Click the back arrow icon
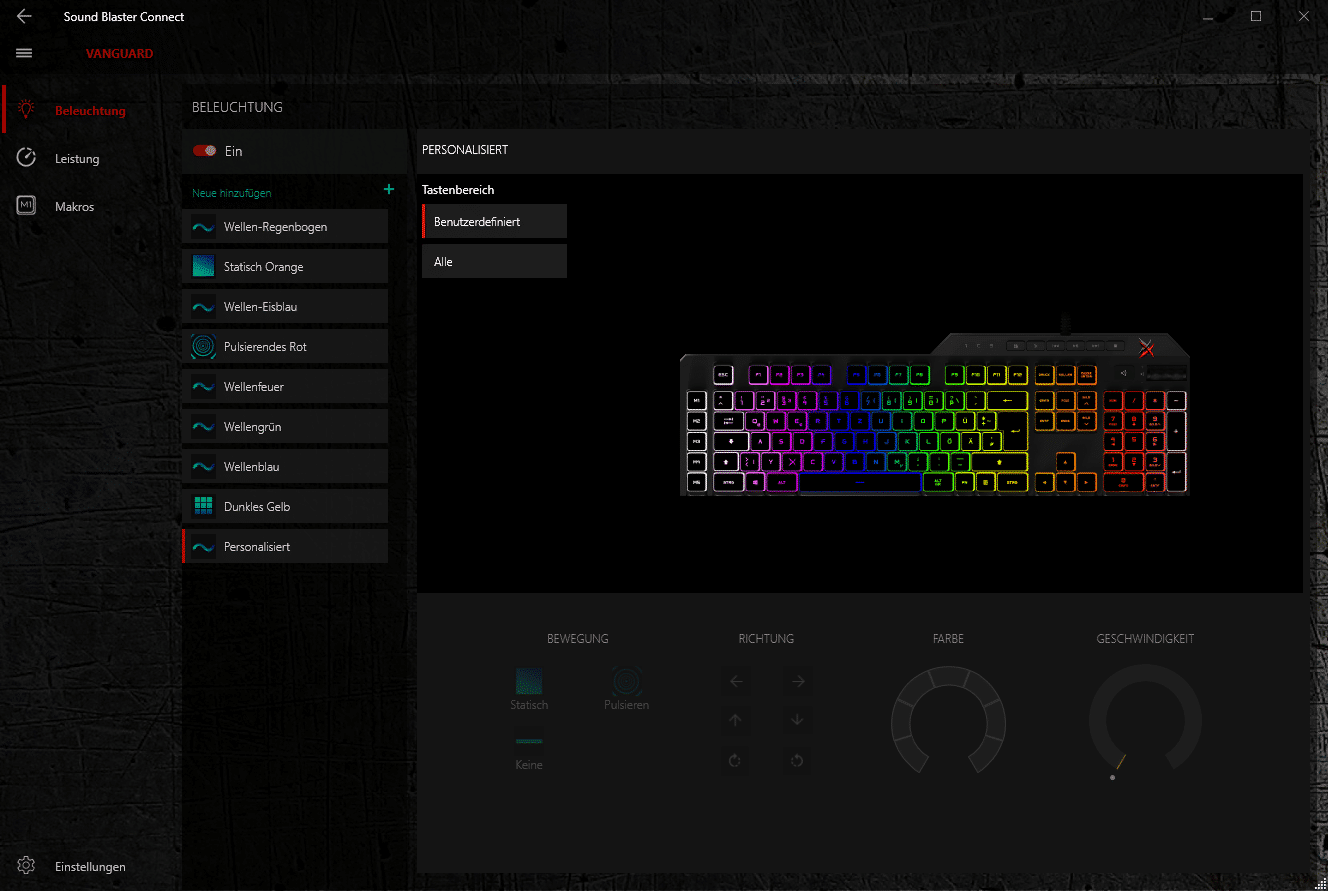Image resolution: width=1328 pixels, height=891 pixels. tap(24, 16)
